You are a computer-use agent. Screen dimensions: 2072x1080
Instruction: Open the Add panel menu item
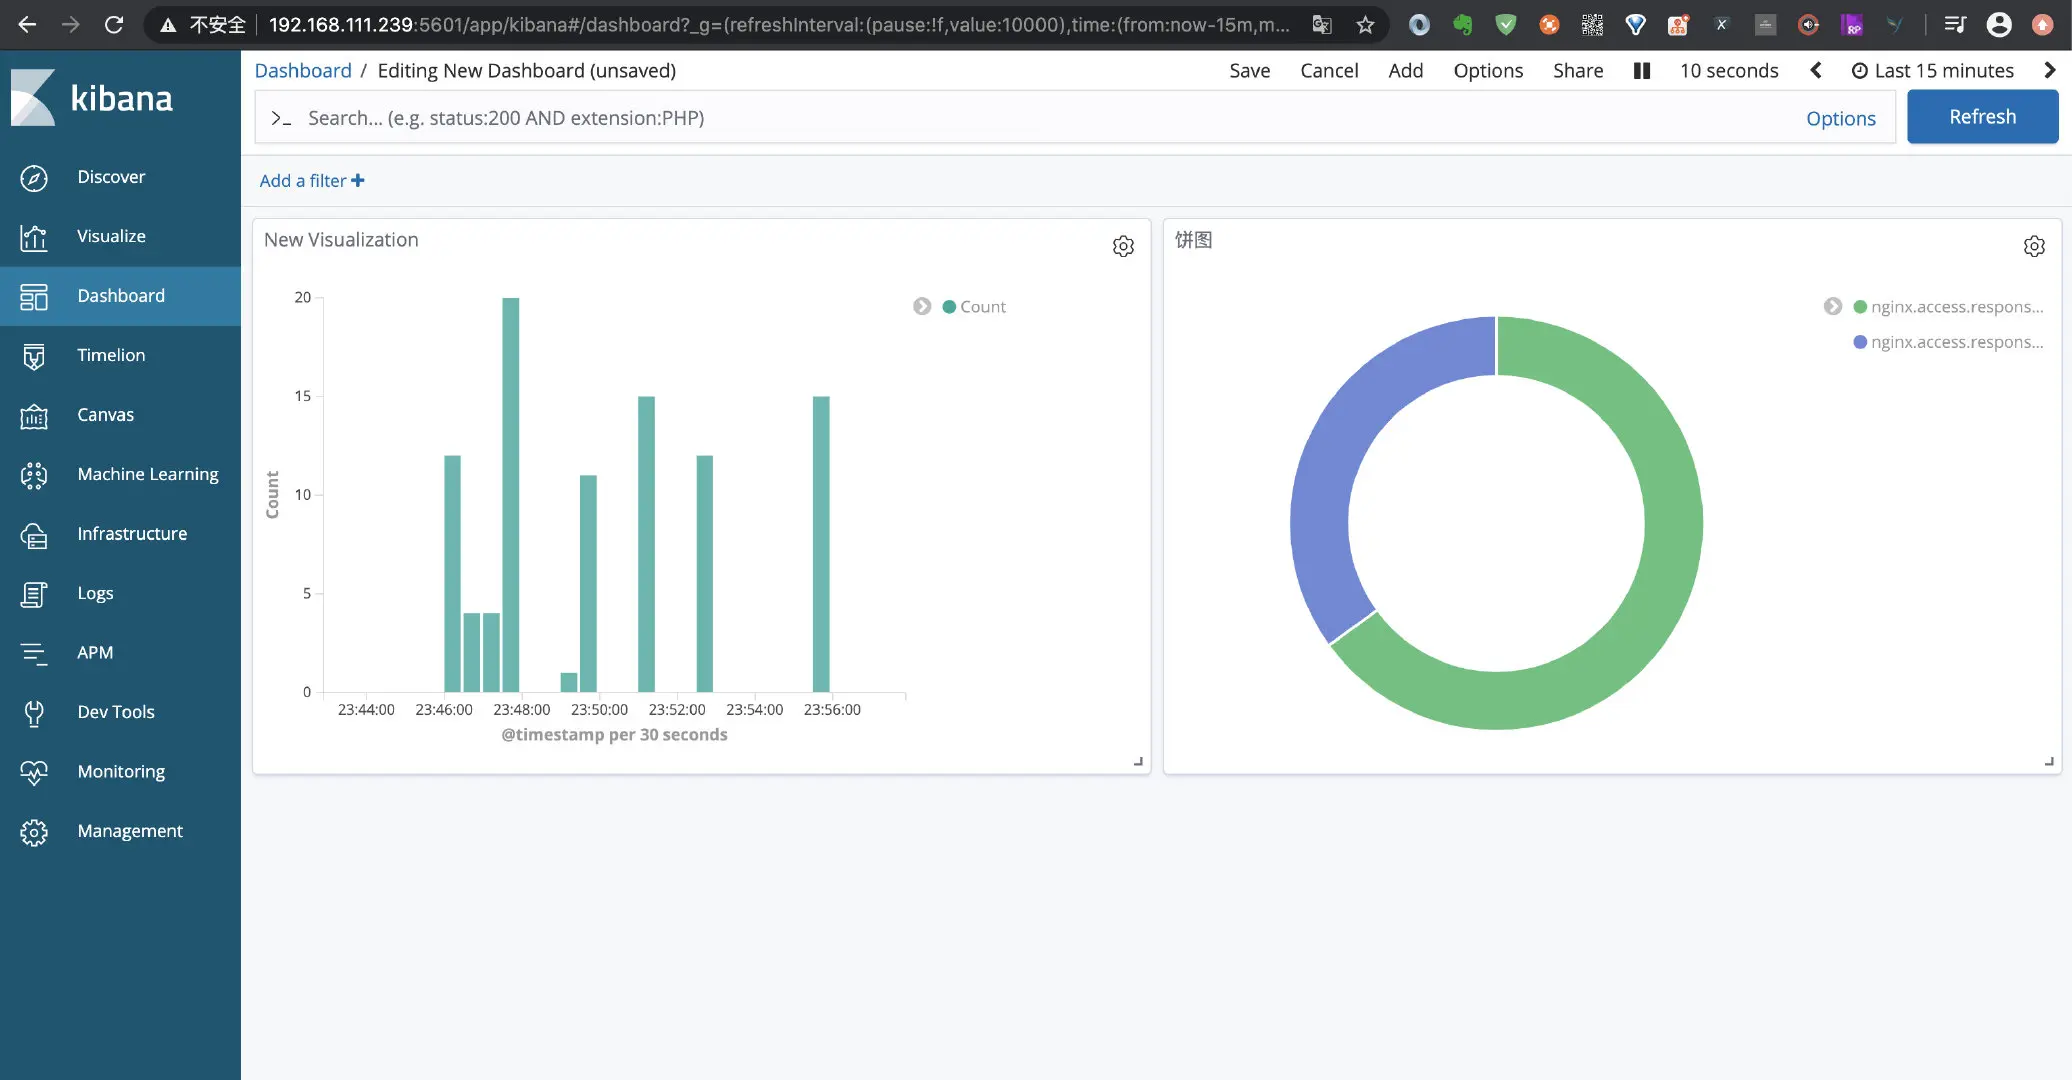pyautogui.click(x=1405, y=71)
